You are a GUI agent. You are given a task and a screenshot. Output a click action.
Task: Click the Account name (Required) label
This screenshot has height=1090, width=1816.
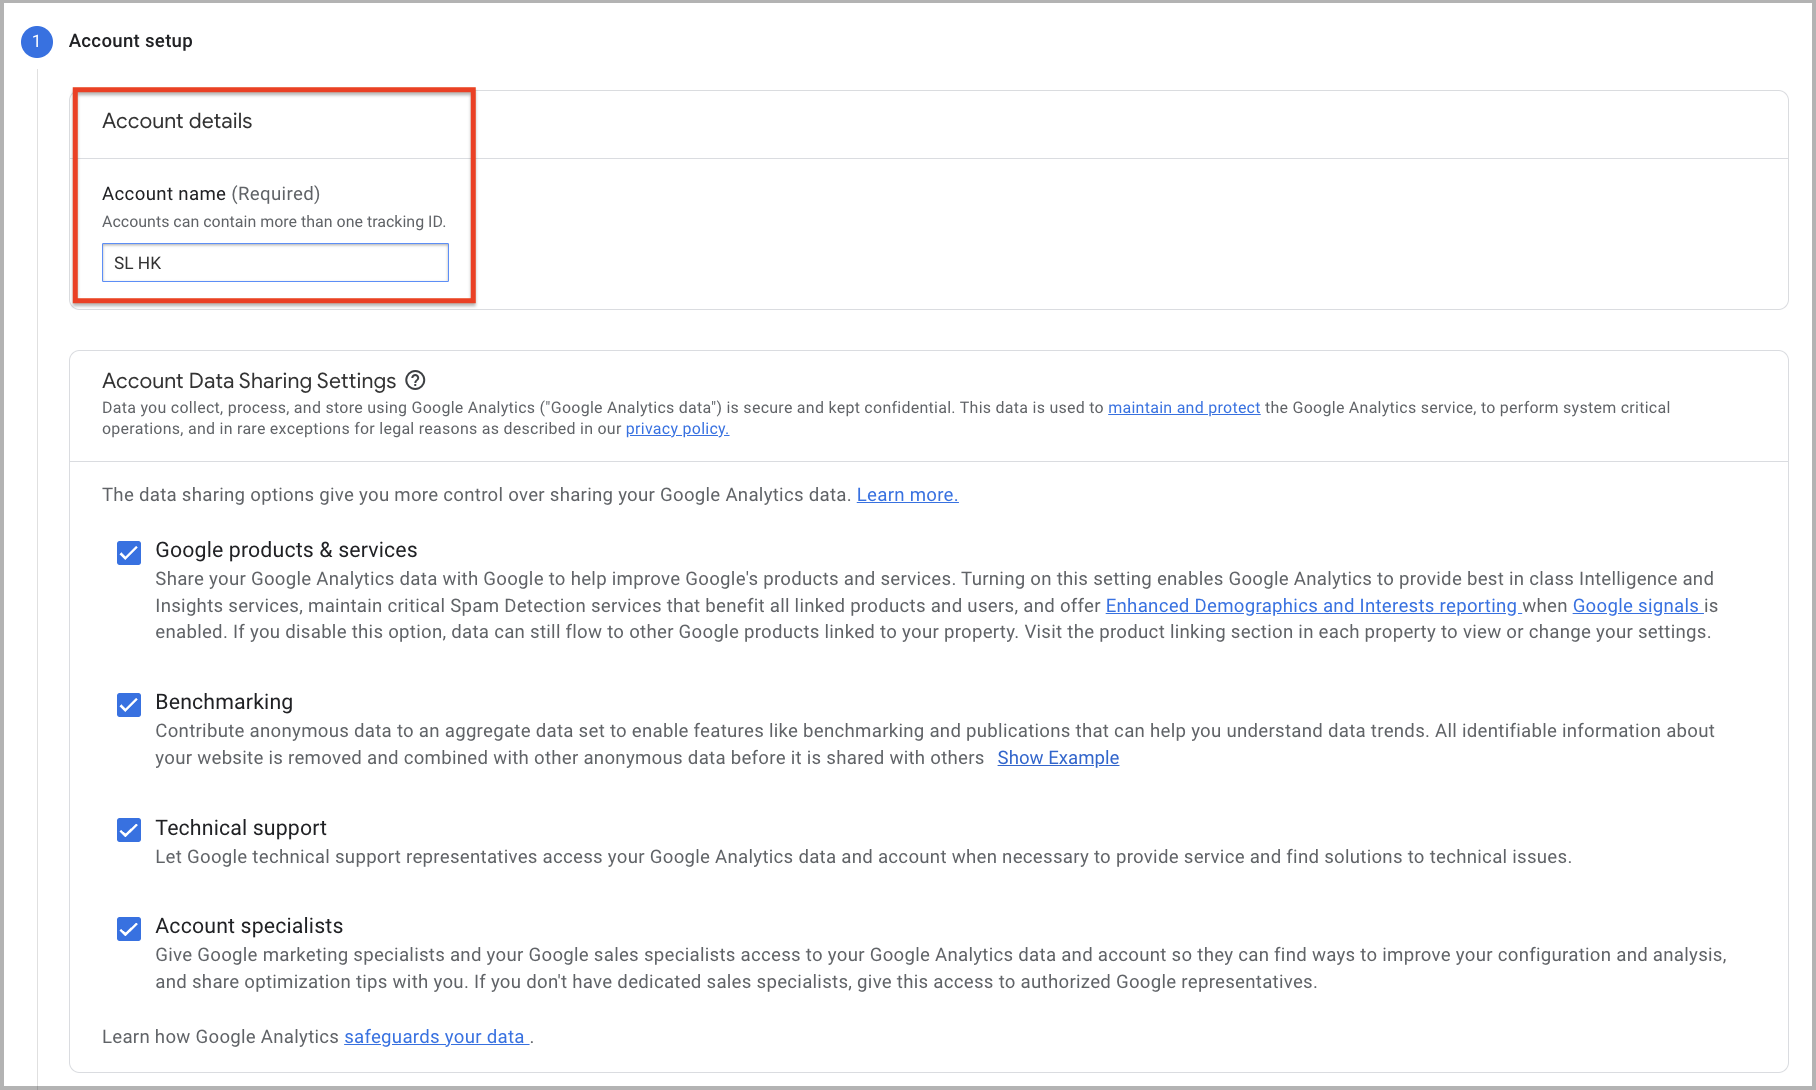pyautogui.click(x=211, y=194)
